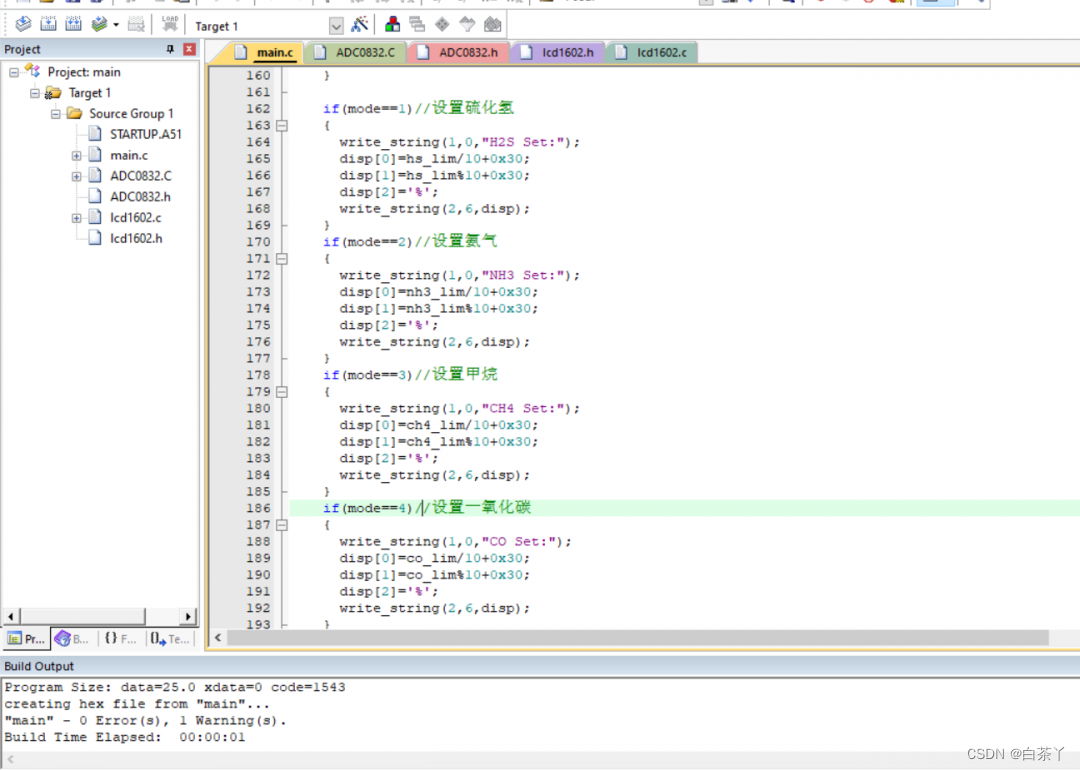Open the Books tab in Project panel
The height and width of the screenshot is (770, 1080).
72,638
